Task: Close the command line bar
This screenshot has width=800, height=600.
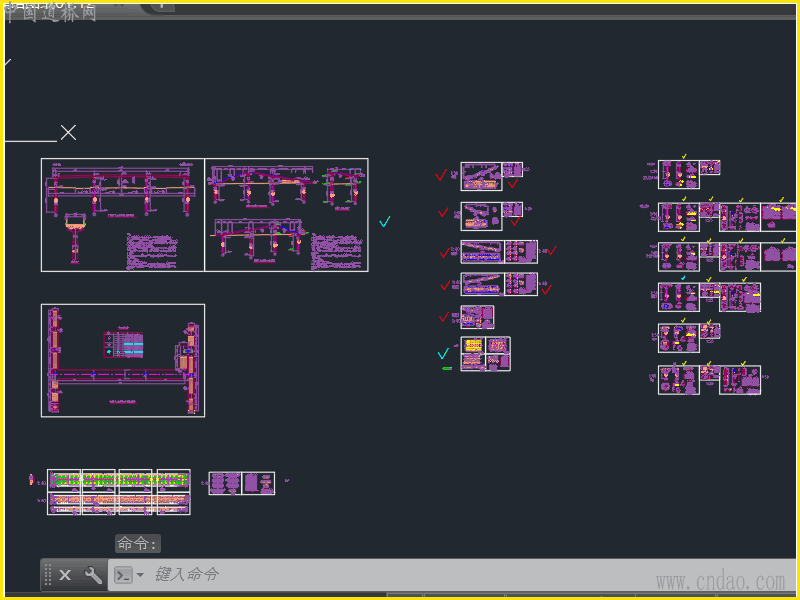Action: [65, 575]
